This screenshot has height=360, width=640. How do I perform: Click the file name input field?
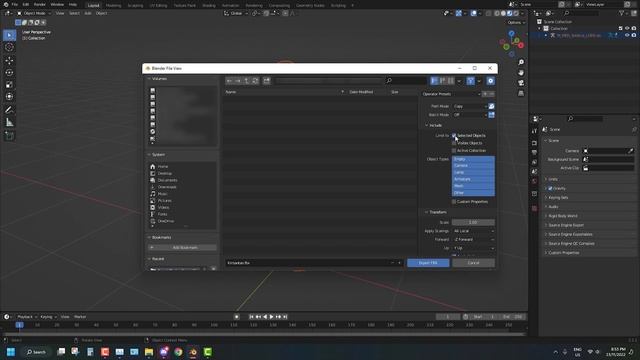tap(308, 263)
